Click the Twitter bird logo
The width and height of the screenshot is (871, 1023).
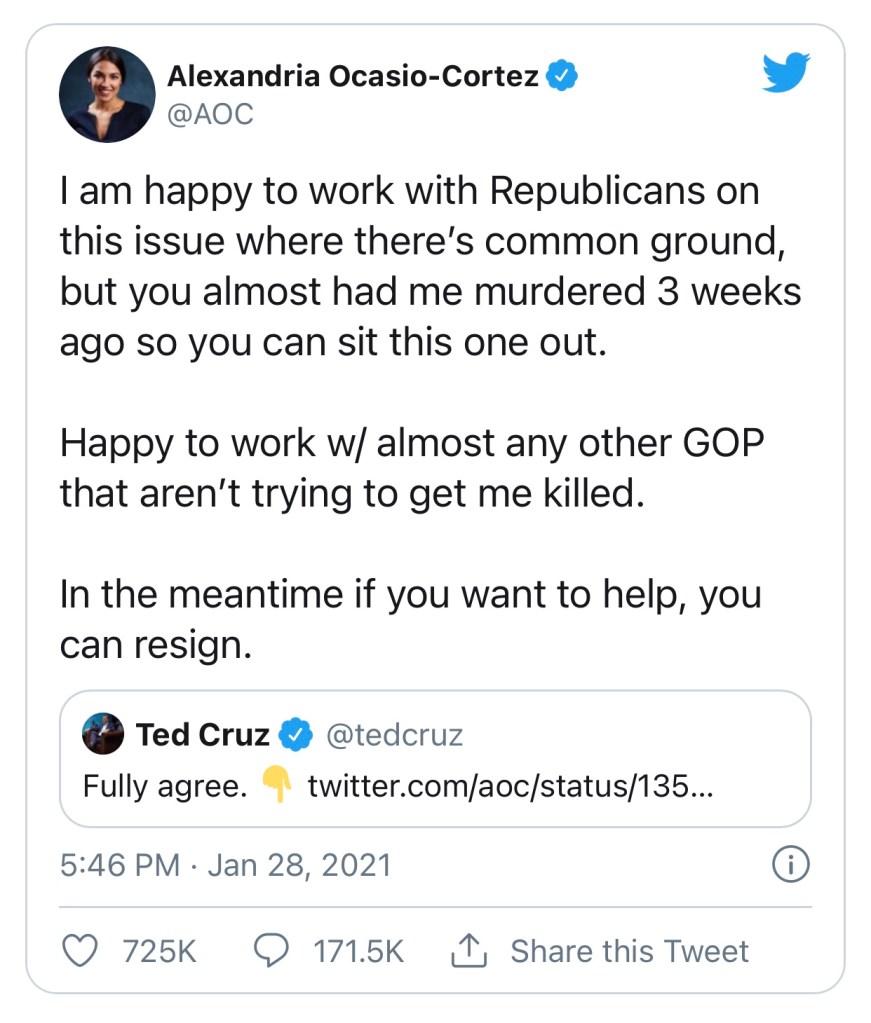[786, 74]
